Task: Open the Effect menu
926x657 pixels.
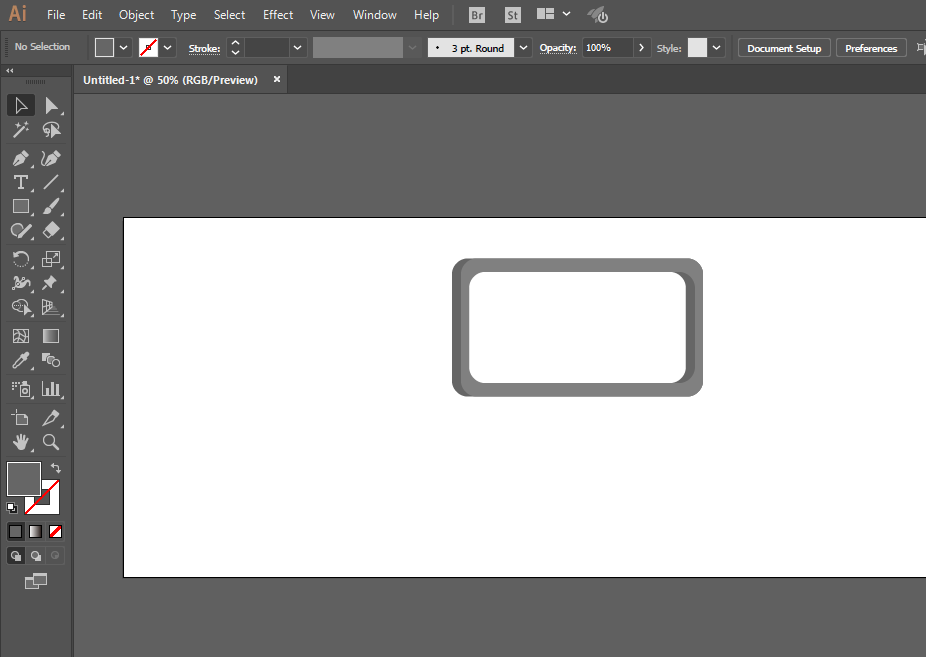Action: 278,15
